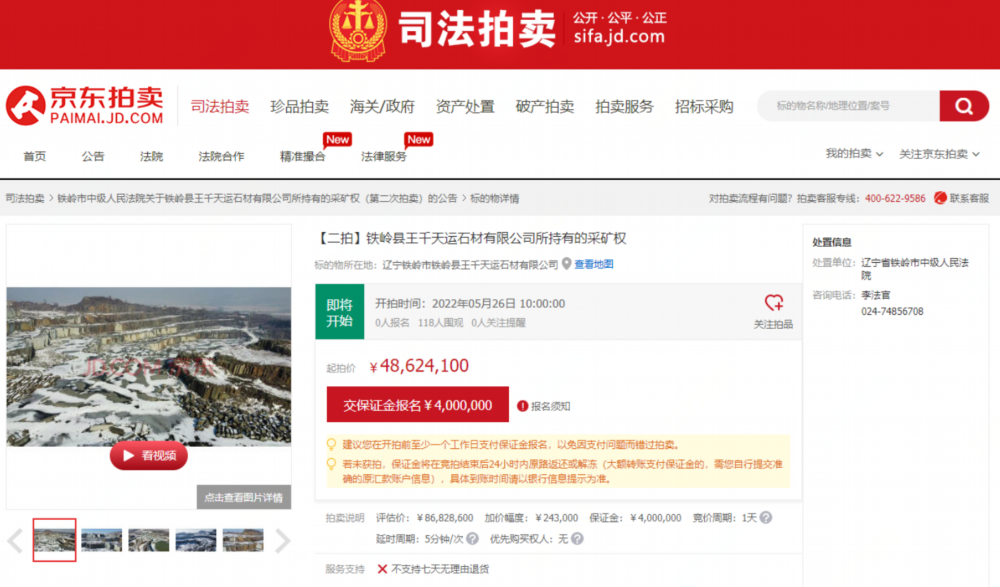The image size is (1000, 587).
Task: Click breadcrumb court announcement link
Action: click(x=257, y=198)
